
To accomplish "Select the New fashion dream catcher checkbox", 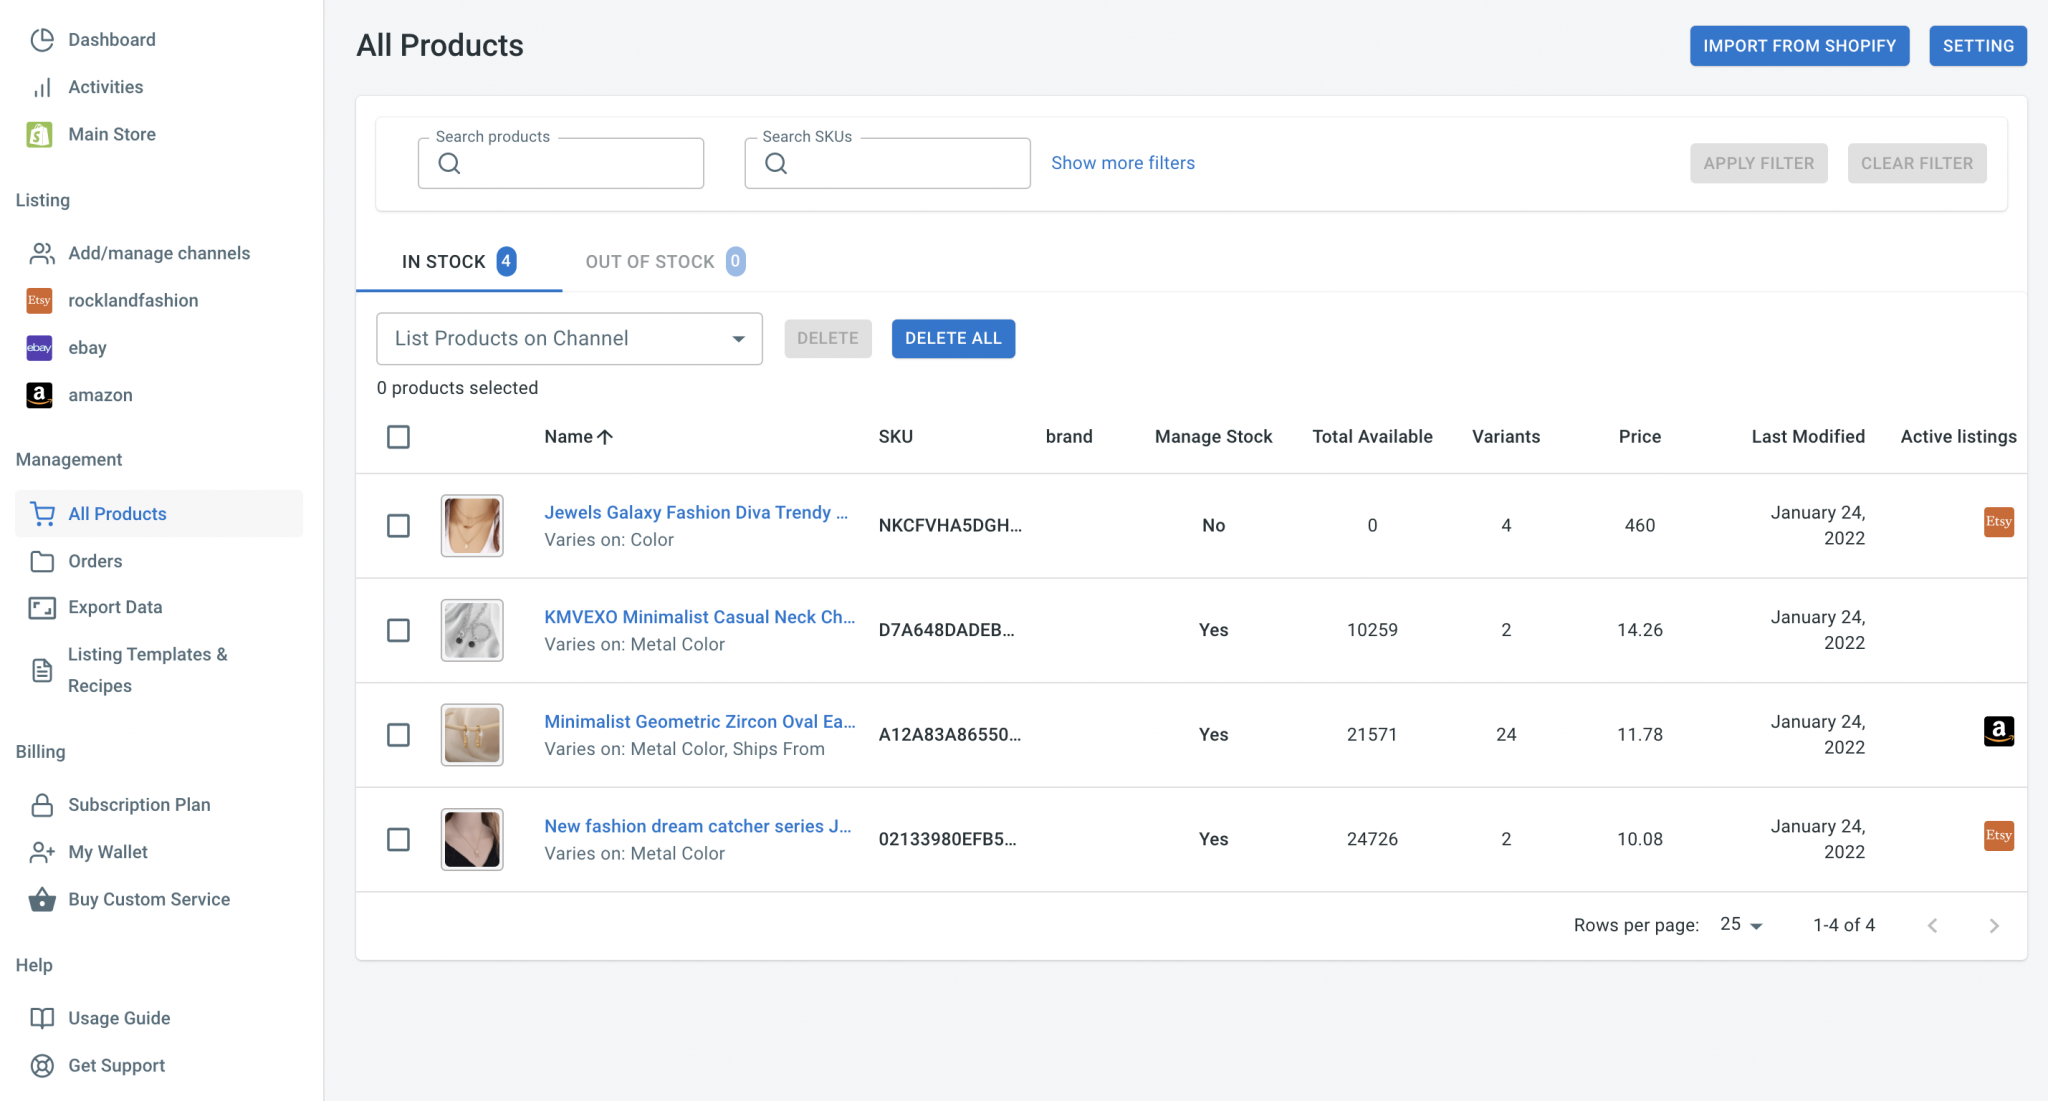I will click(398, 839).
